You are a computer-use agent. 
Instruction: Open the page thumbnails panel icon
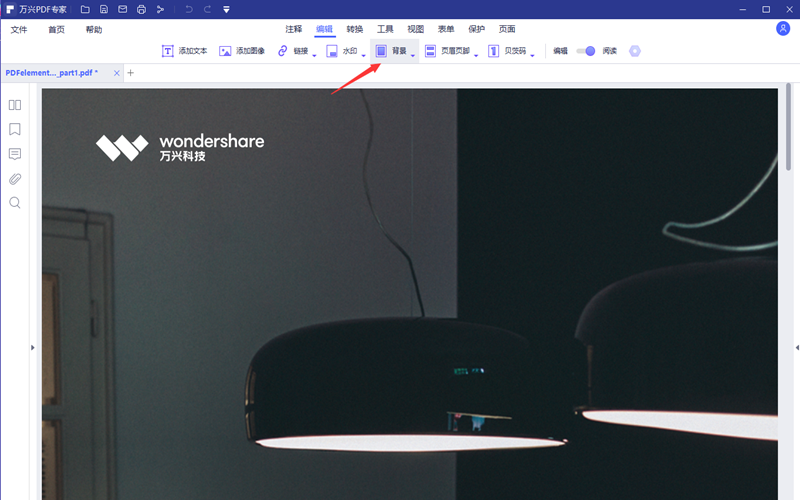tap(15, 105)
